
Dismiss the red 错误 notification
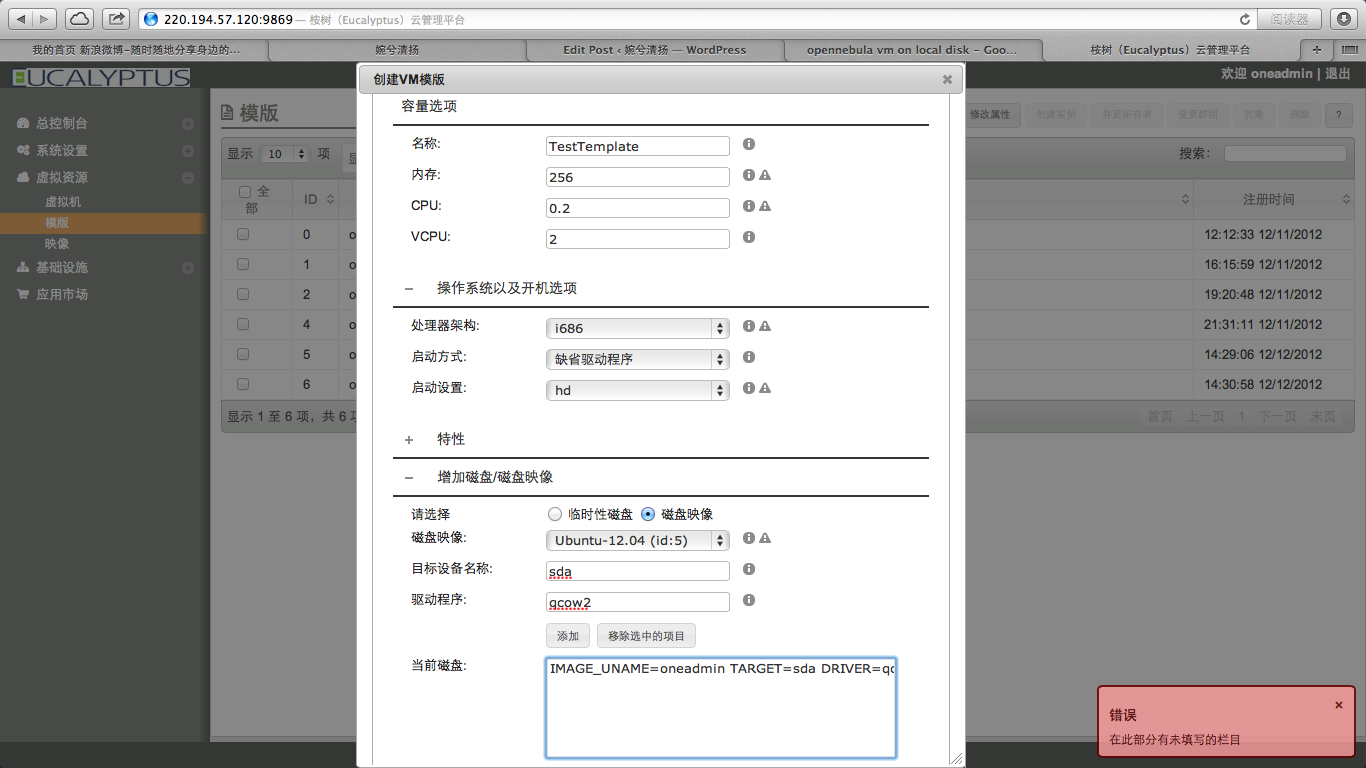[1339, 705]
